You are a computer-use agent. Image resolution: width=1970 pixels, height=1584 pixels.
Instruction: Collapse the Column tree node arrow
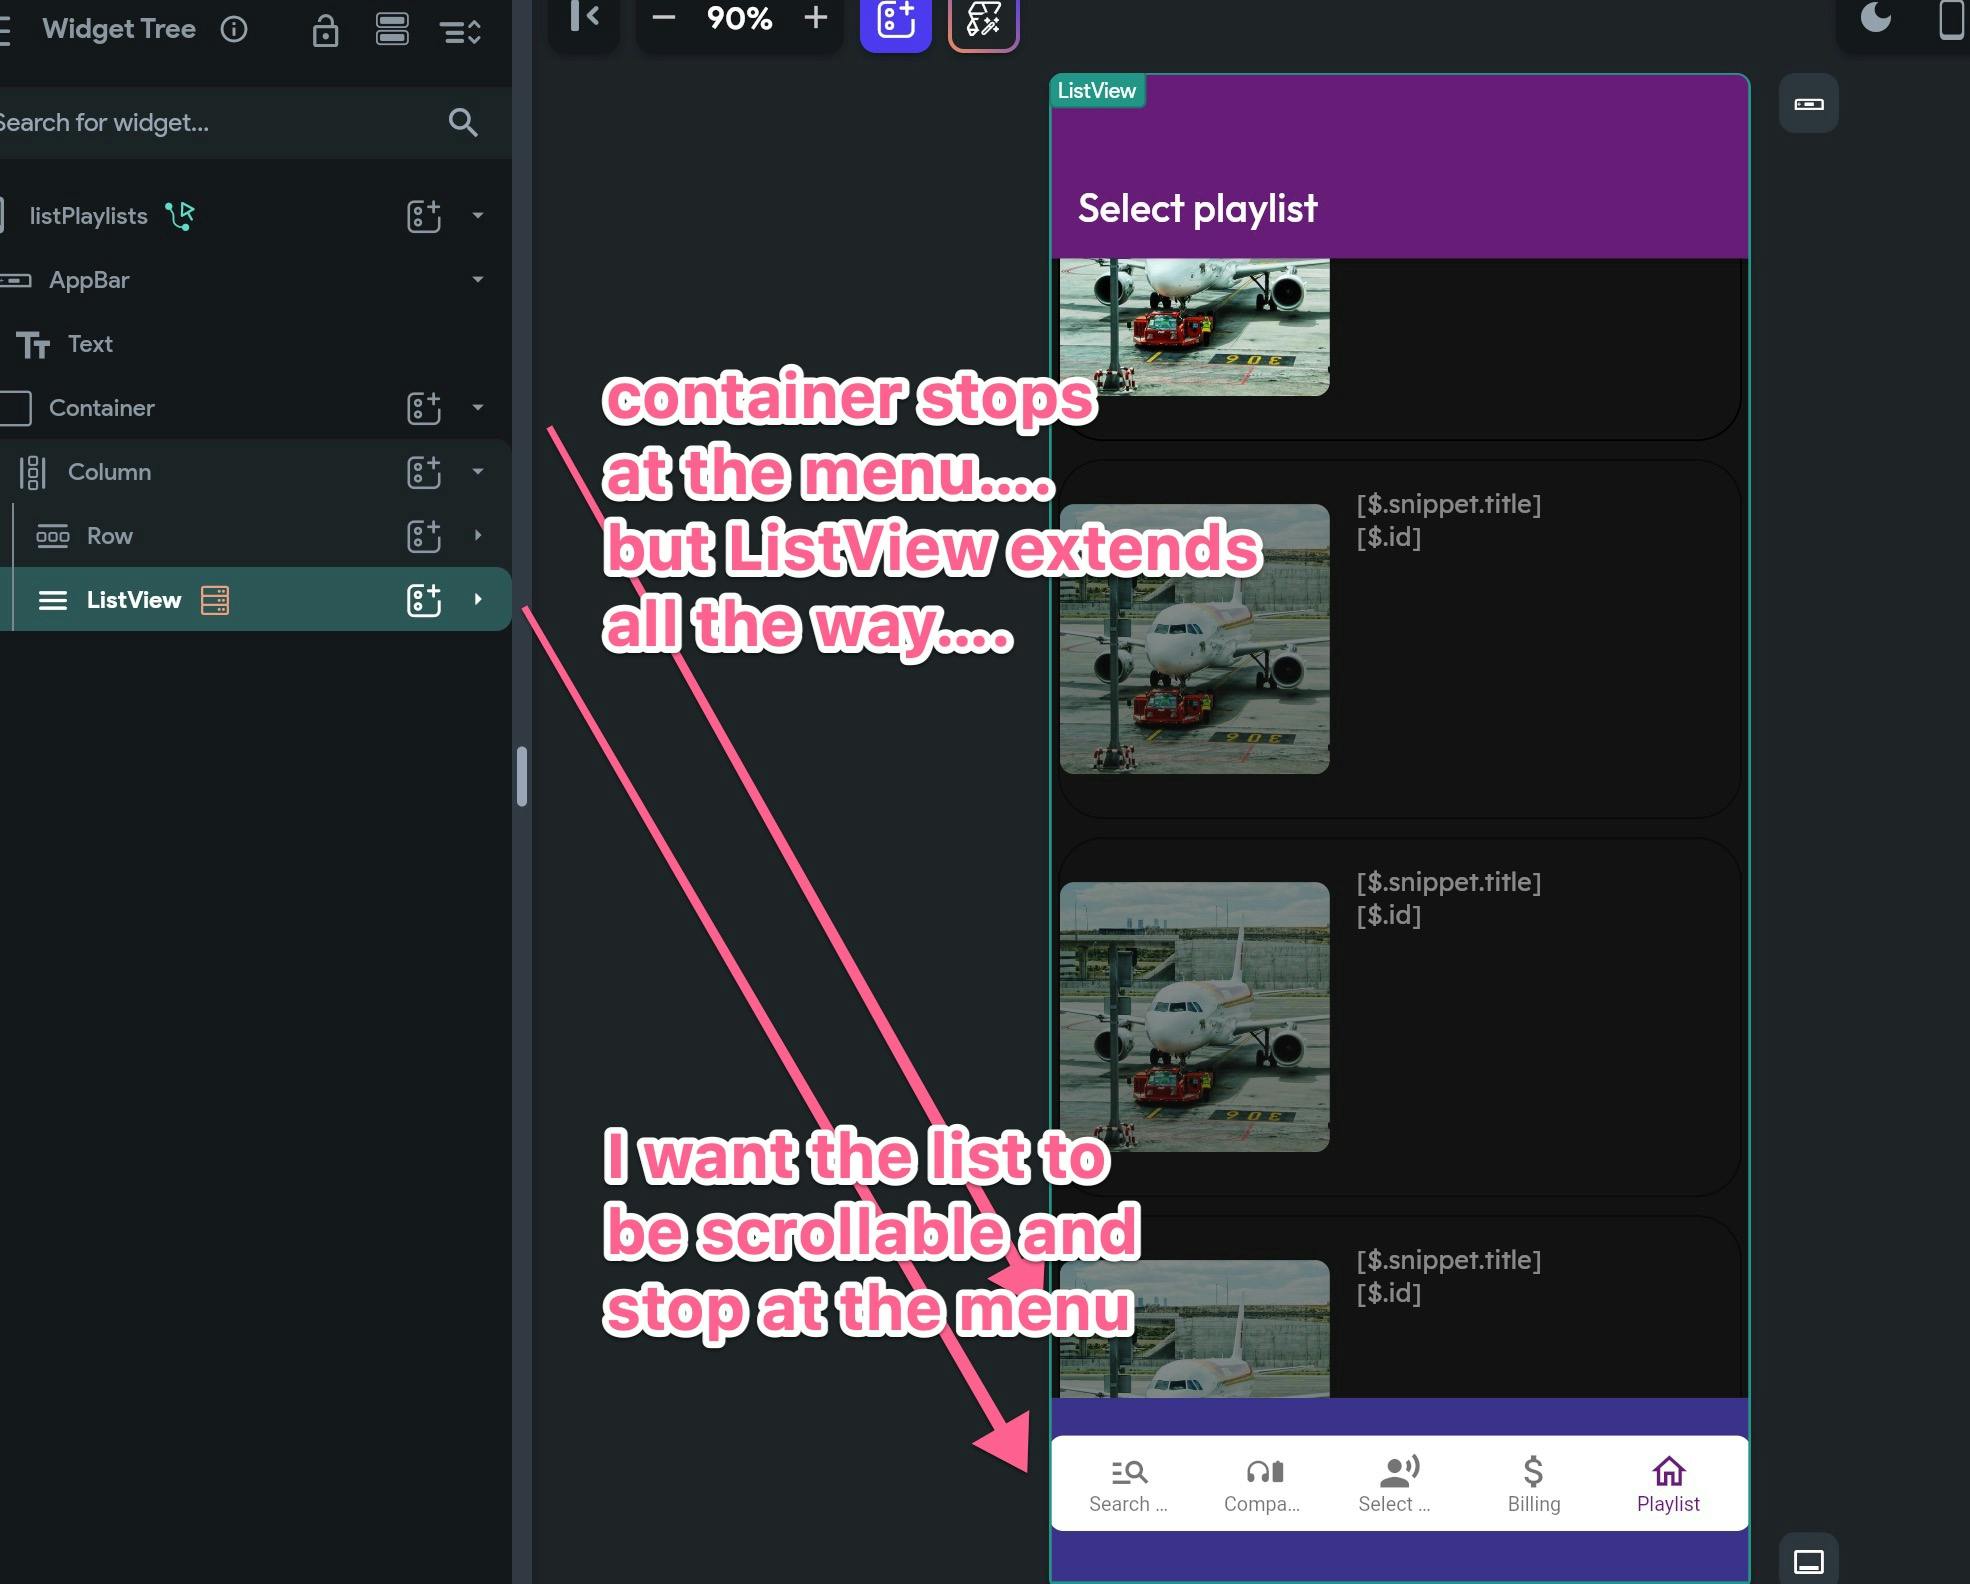(478, 471)
